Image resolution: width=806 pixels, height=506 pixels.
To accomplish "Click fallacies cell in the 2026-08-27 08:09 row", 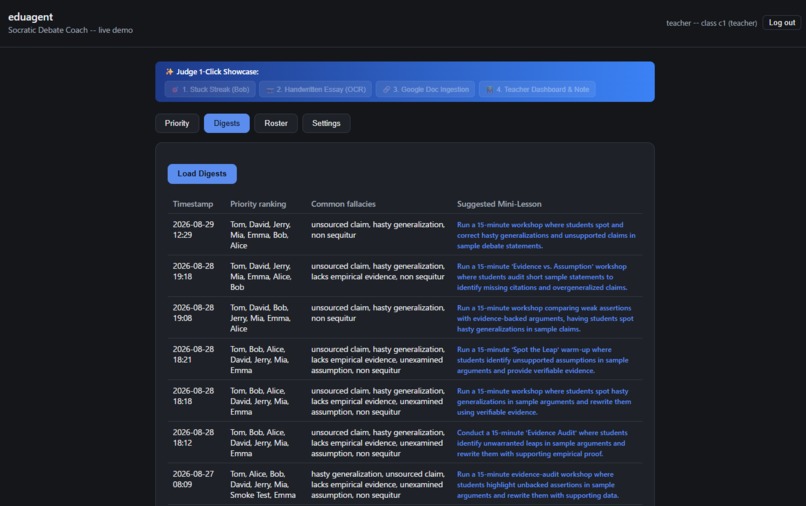I will 378,485.
